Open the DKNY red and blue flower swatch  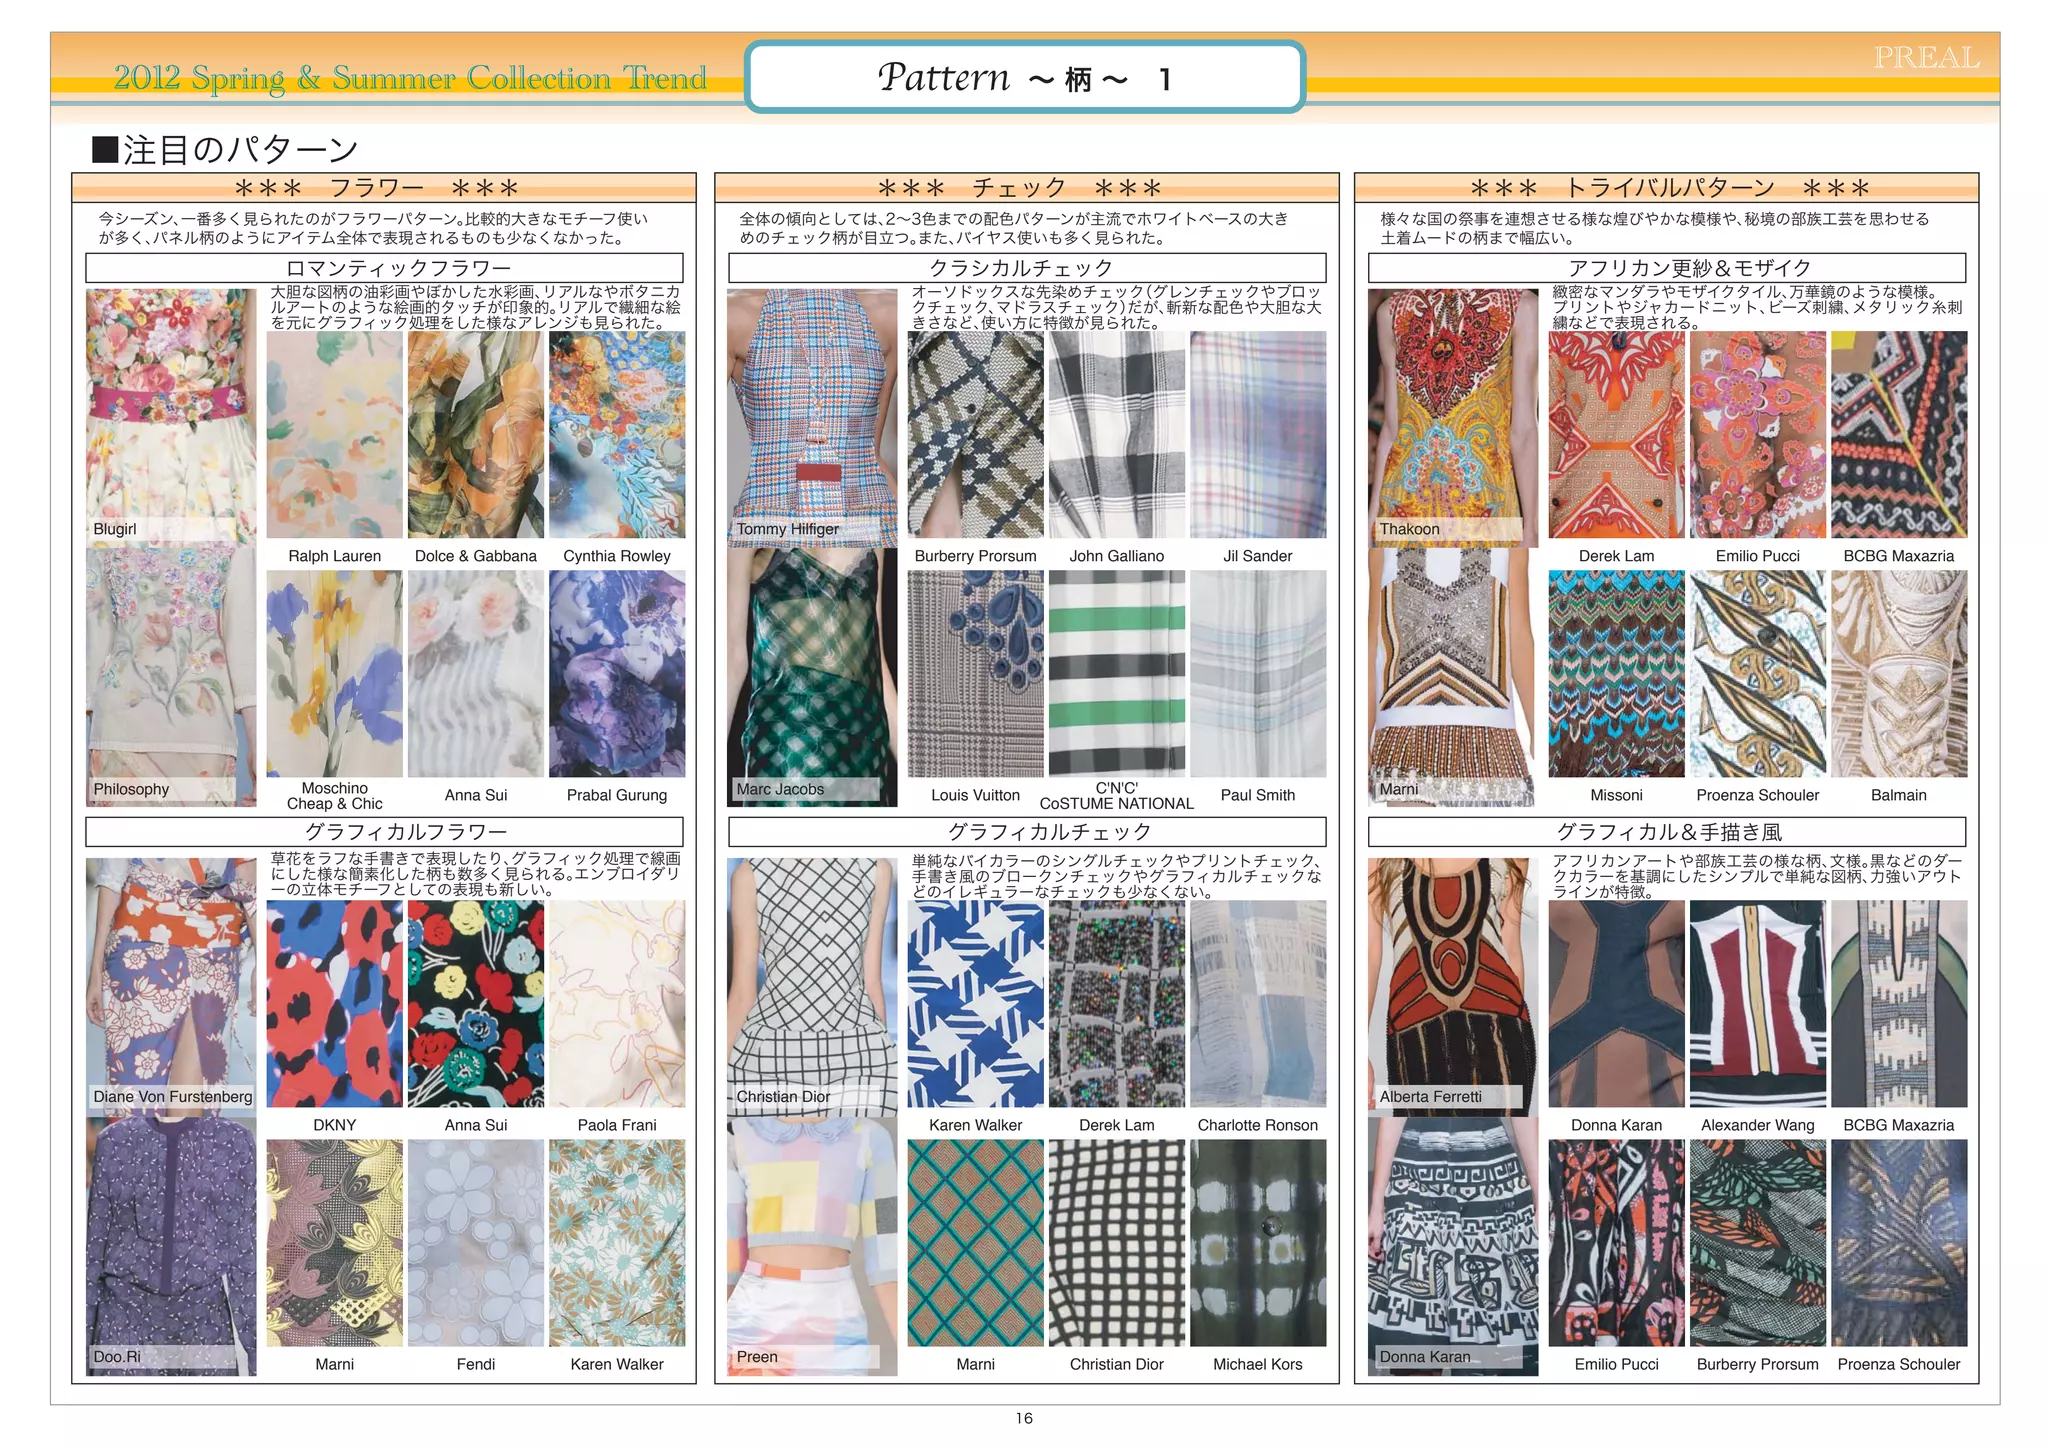point(335,1004)
